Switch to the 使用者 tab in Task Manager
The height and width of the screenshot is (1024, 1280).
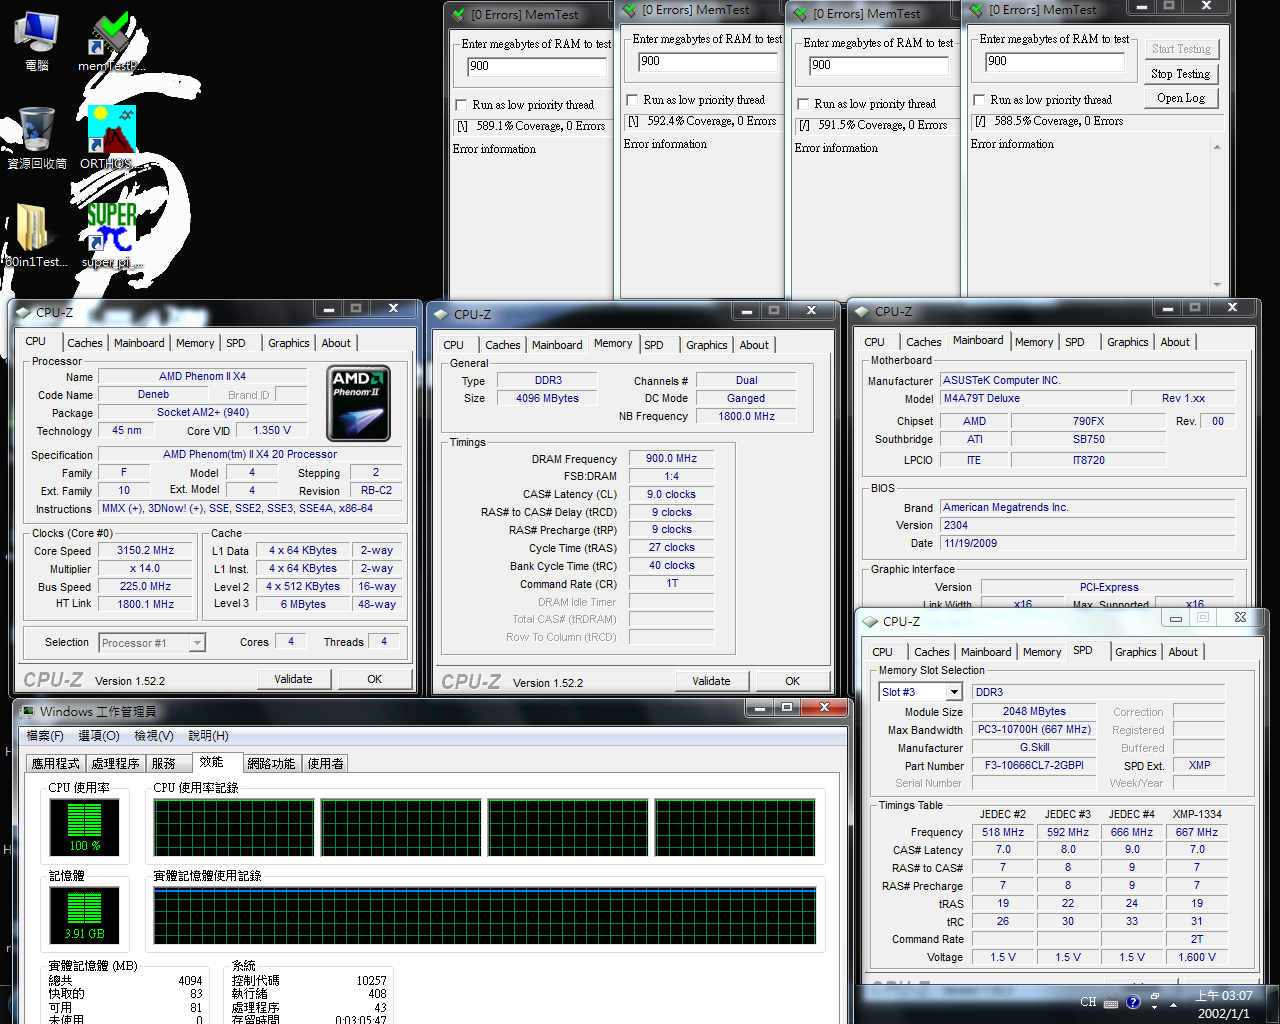(326, 763)
